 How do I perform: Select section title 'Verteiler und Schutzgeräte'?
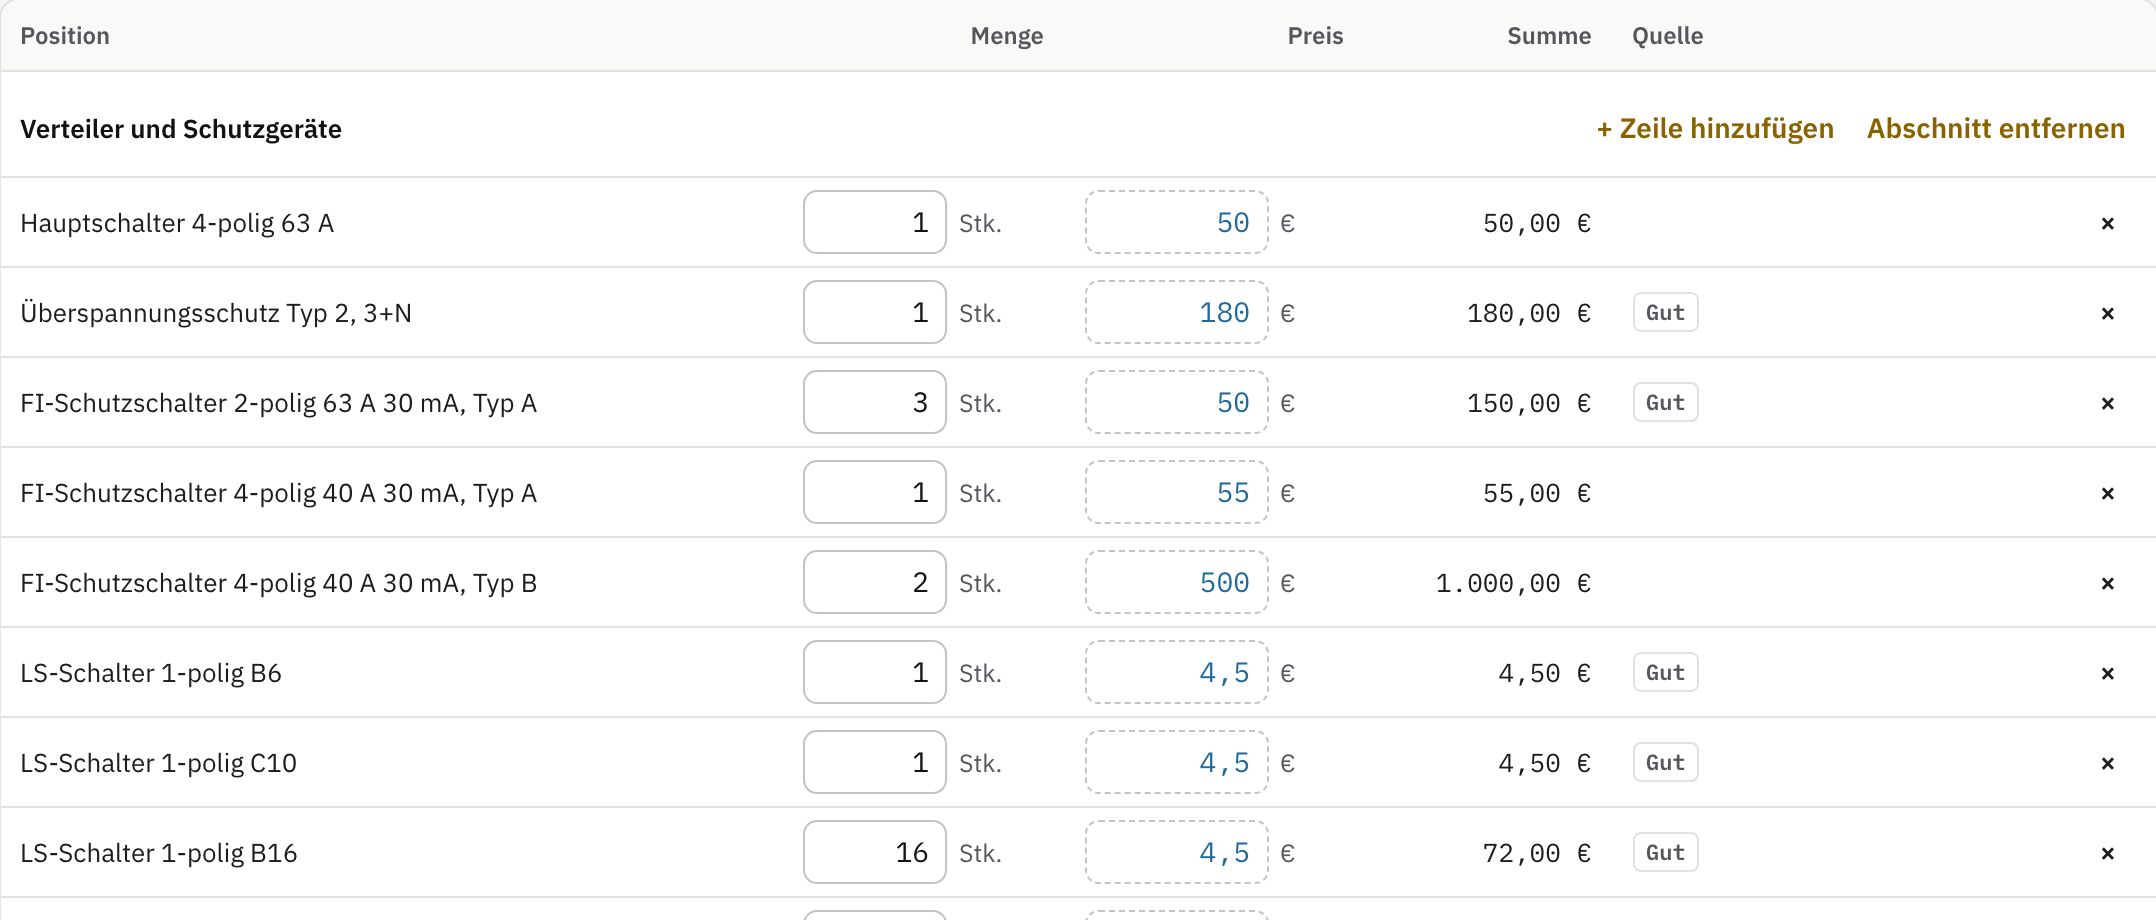point(181,129)
